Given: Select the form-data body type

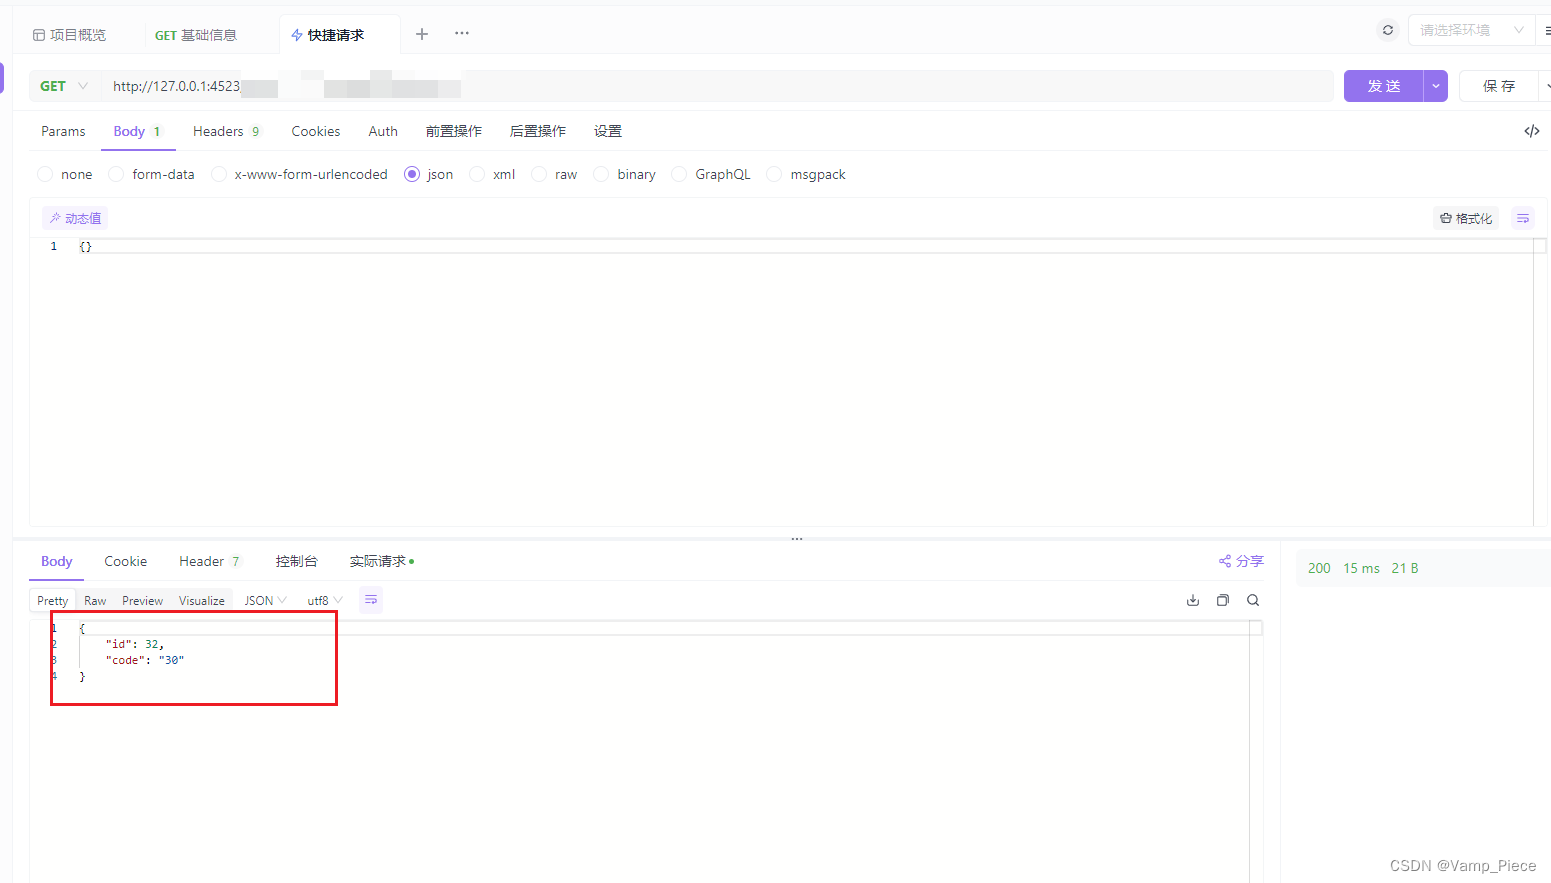Looking at the screenshot, I should coord(152,174).
